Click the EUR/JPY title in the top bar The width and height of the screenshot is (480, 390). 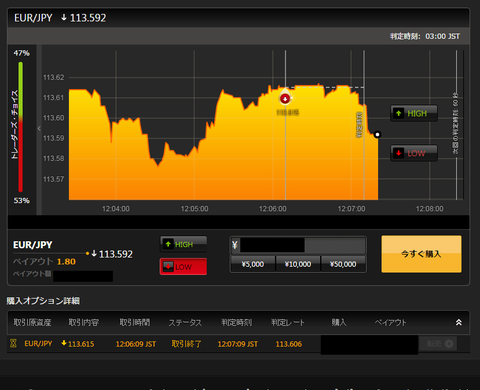point(33,18)
